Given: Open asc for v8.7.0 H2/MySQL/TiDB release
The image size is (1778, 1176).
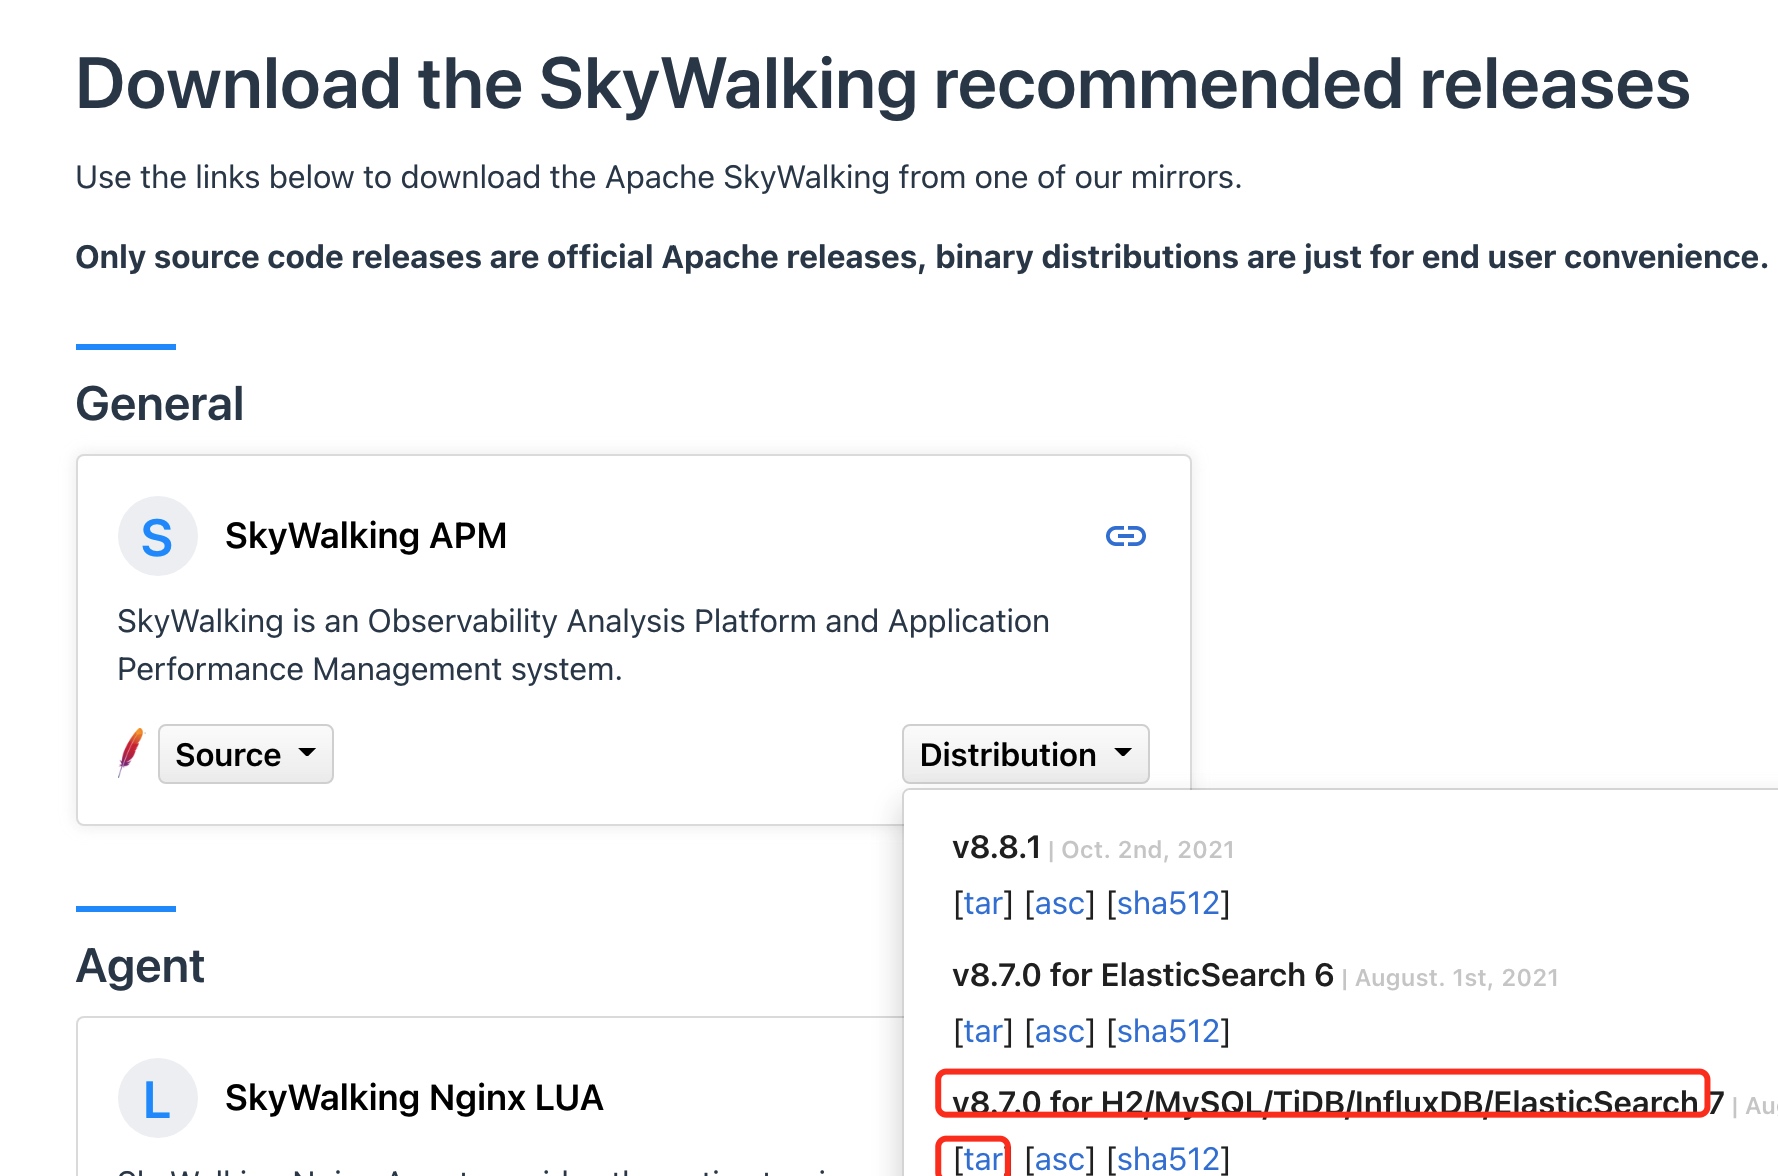Looking at the screenshot, I should tap(1060, 1159).
